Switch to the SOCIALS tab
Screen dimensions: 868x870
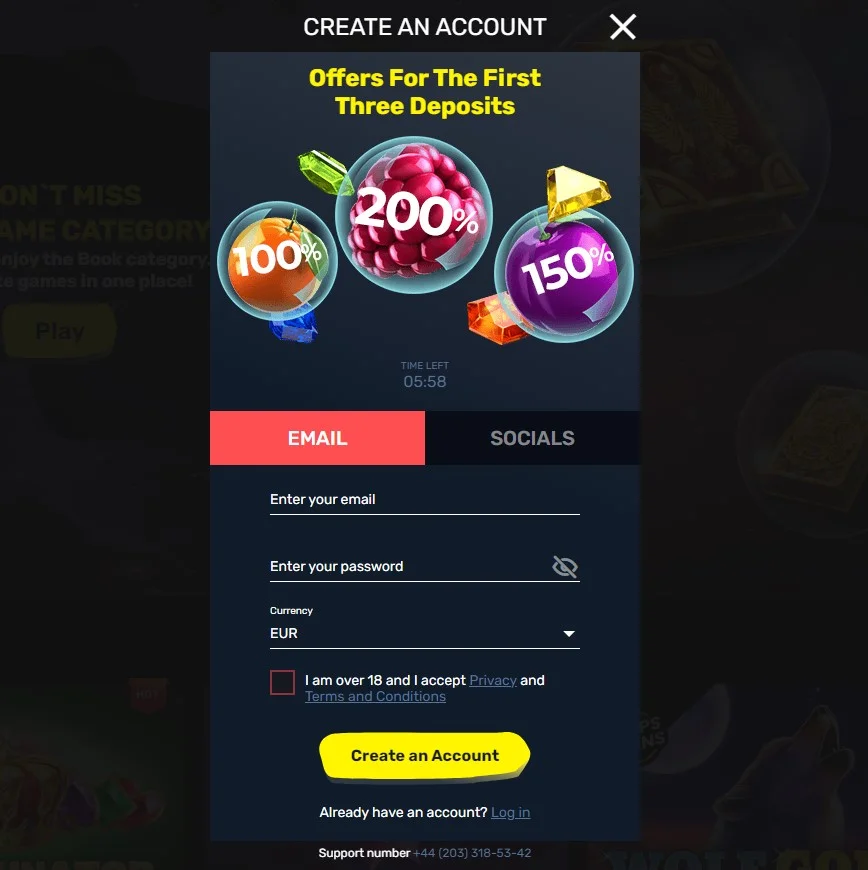click(532, 438)
